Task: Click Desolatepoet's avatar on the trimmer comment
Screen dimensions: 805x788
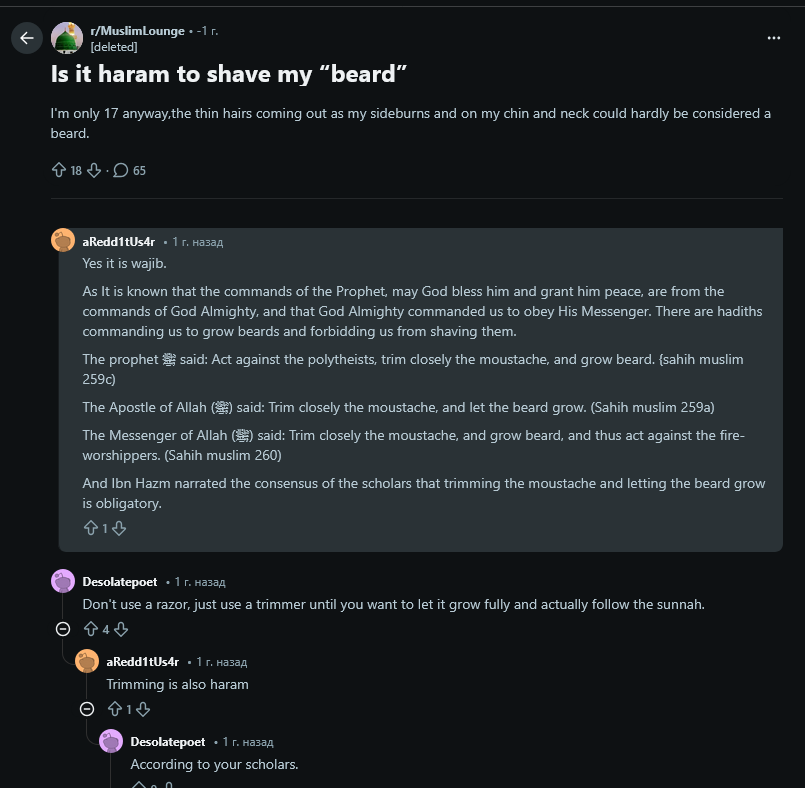Action: [x=63, y=581]
